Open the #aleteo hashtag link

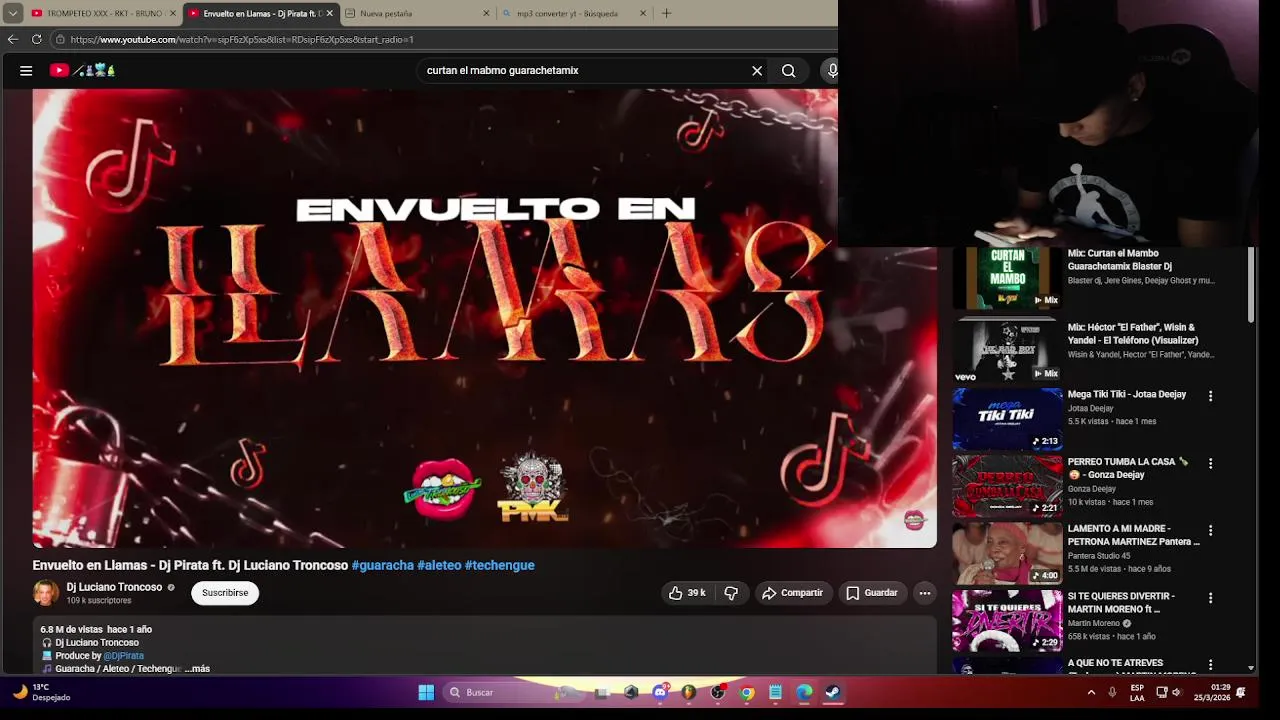(x=439, y=565)
